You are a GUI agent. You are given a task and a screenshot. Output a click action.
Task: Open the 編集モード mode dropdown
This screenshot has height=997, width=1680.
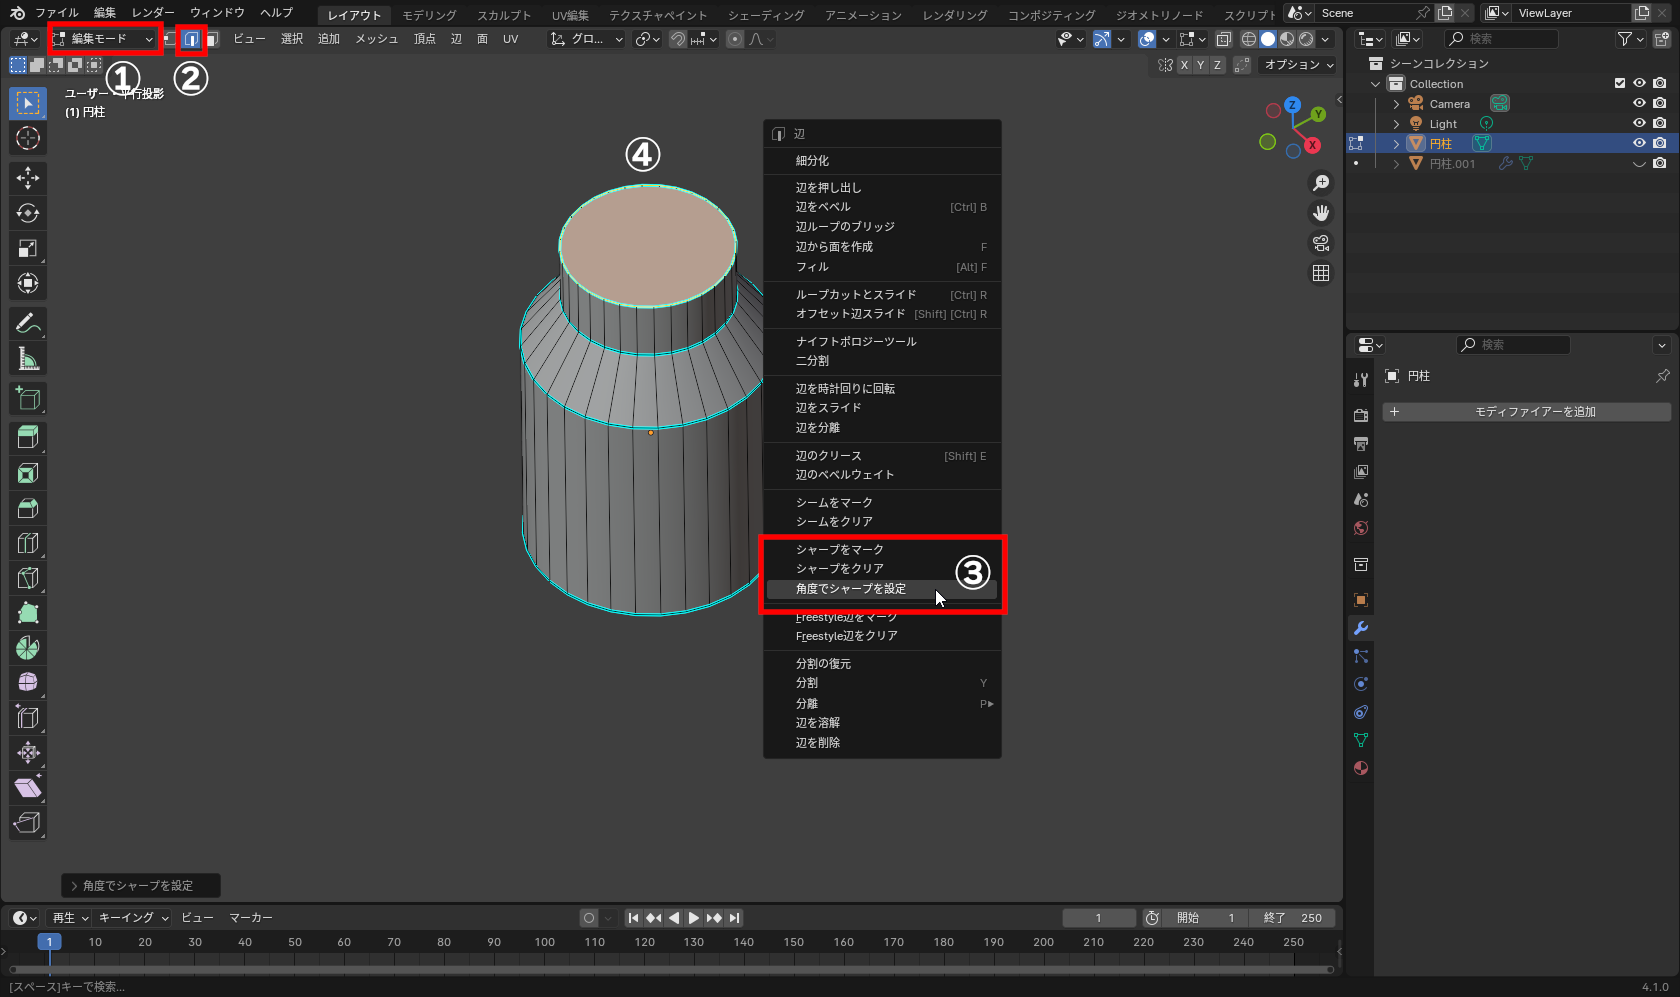coord(104,39)
